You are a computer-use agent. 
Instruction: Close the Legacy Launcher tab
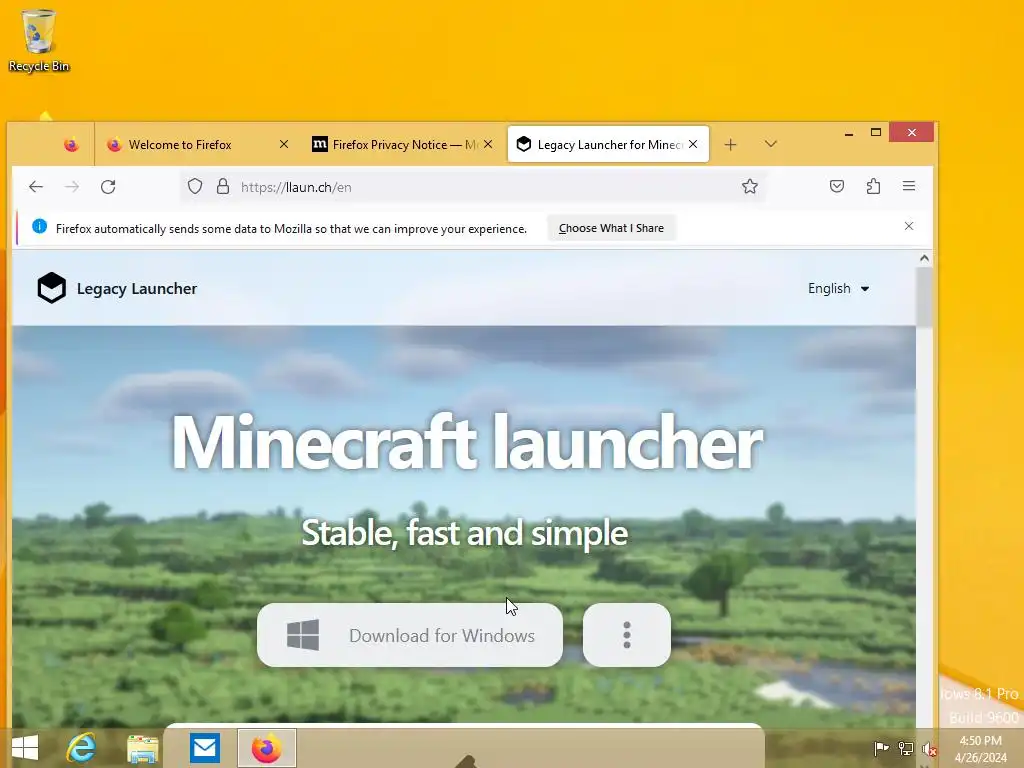coord(693,144)
